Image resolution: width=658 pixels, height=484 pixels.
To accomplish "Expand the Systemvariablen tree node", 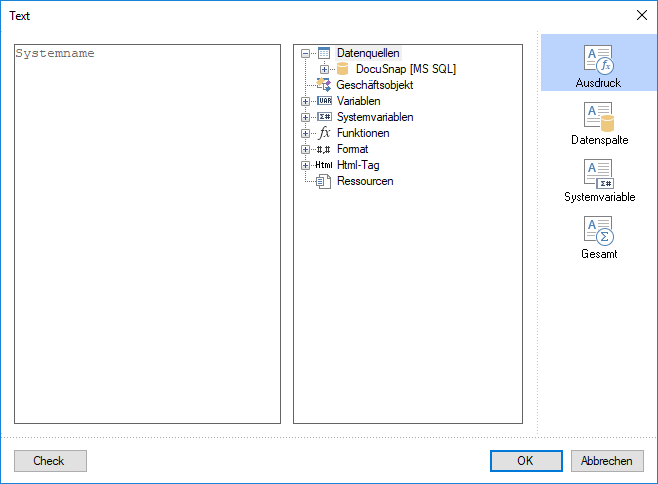I will click(x=306, y=117).
